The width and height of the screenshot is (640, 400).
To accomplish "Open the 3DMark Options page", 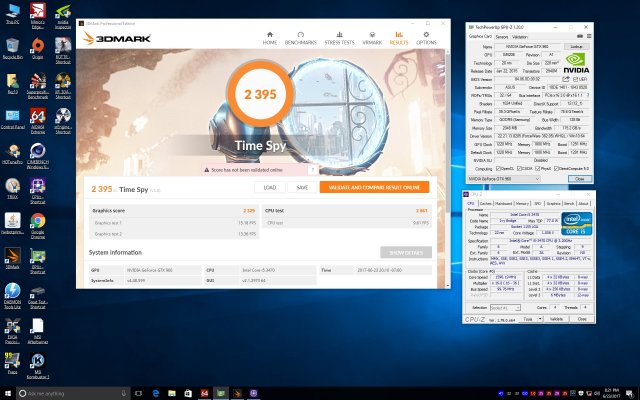I will [x=426, y=40].
